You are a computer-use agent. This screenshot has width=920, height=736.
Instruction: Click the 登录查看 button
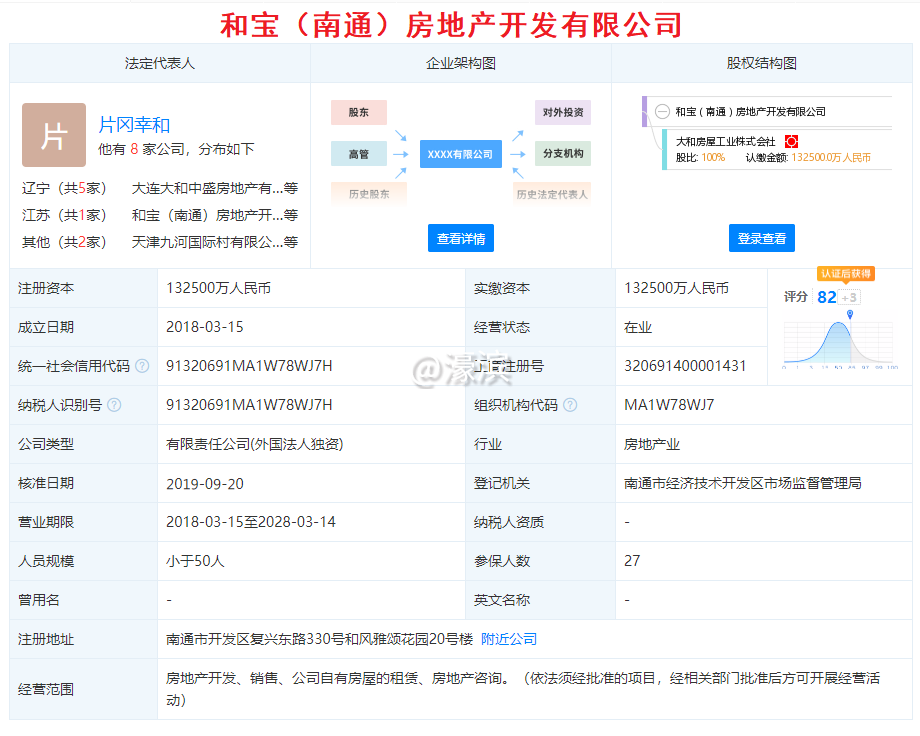pos(761,238)
